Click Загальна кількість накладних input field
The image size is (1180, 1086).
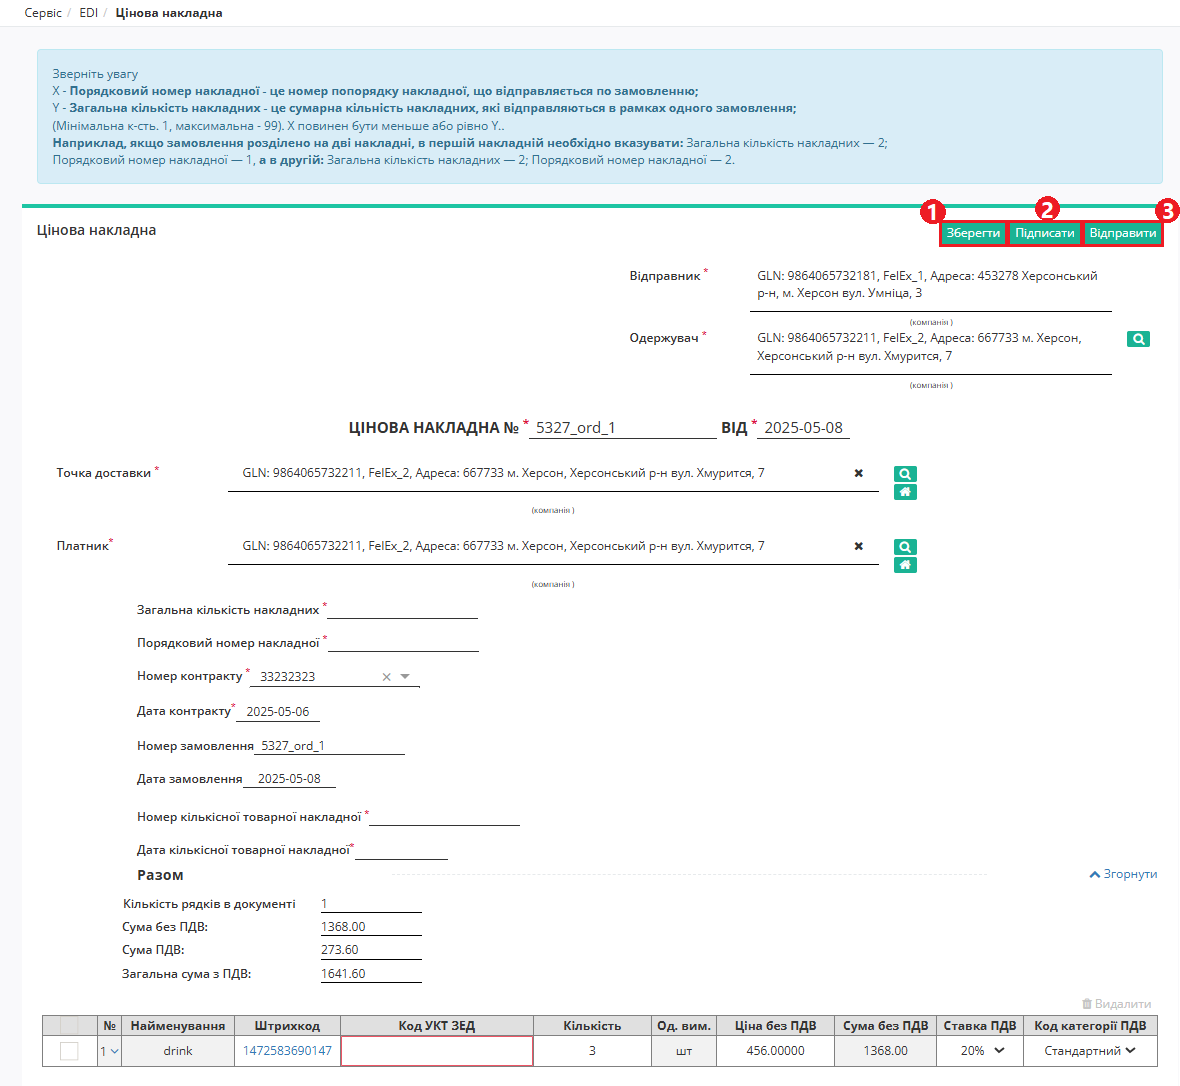pos(403,610)
